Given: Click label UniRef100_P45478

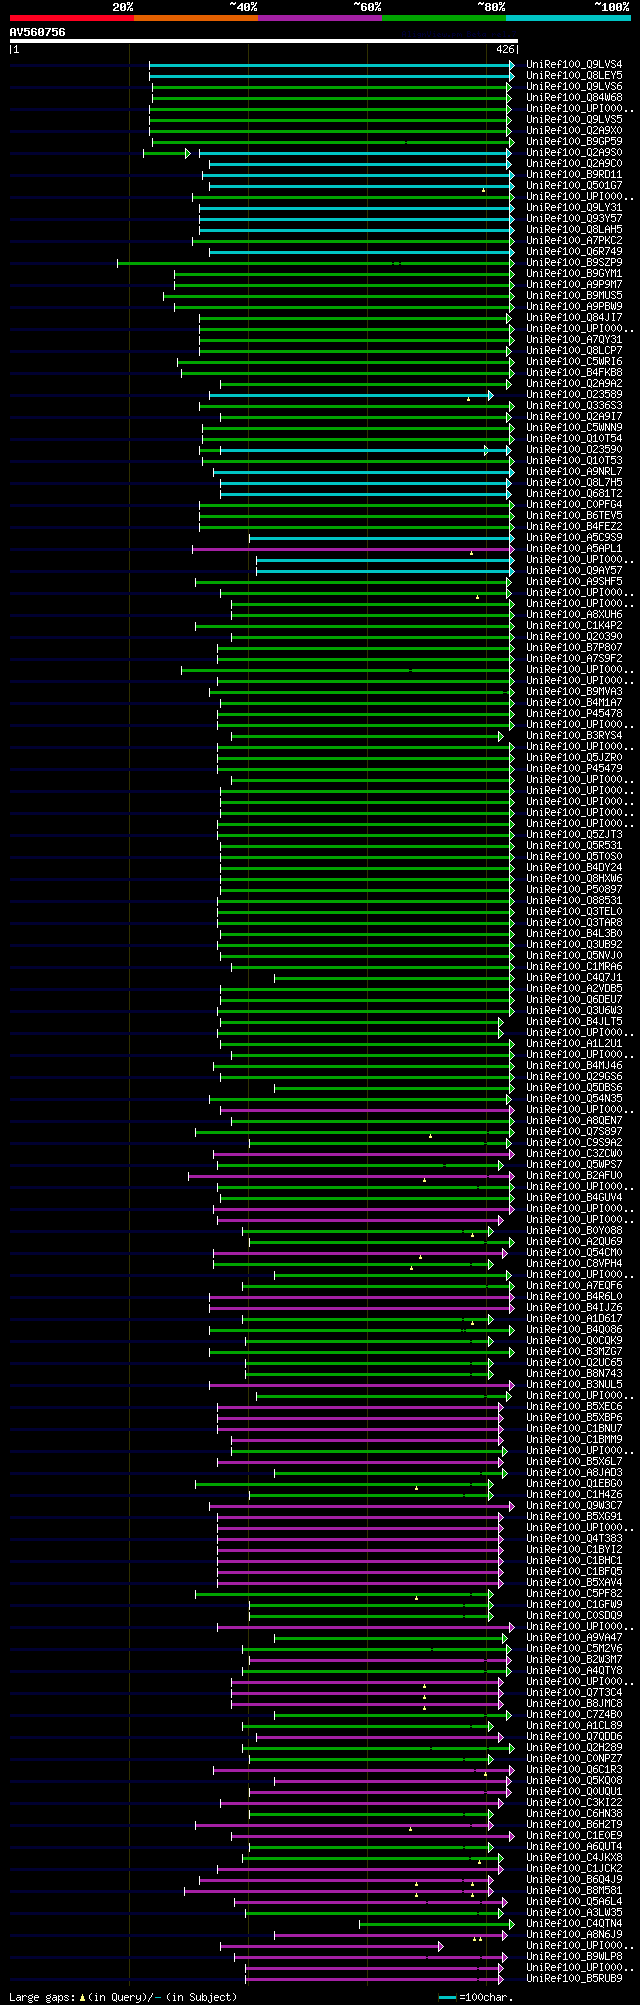Looking at the screenshot, I should [x=574, y=714].
